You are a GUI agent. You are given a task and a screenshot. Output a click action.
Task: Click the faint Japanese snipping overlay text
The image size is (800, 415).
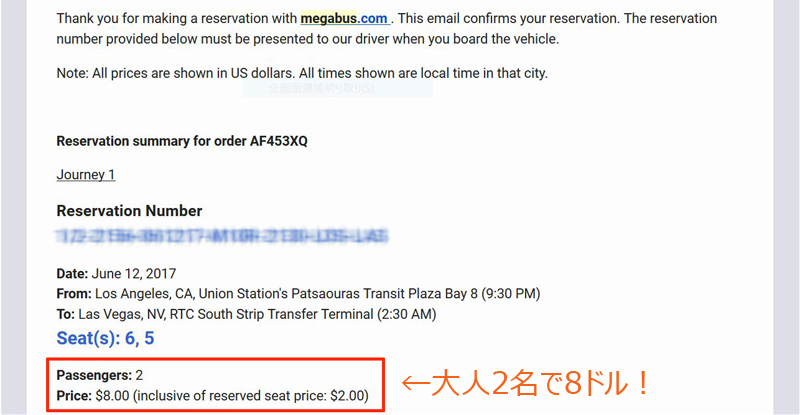[321, 88]
